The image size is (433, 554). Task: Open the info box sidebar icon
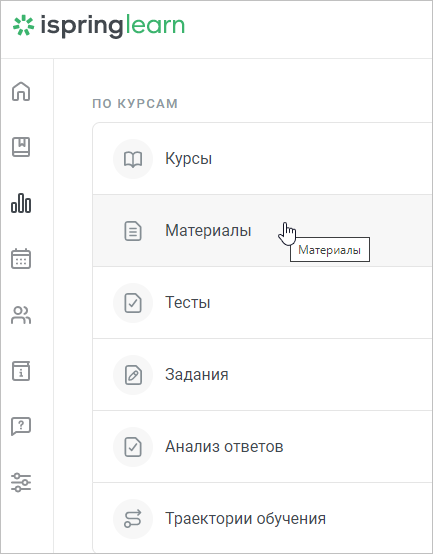pyautogui.click(x=21, y=371)
